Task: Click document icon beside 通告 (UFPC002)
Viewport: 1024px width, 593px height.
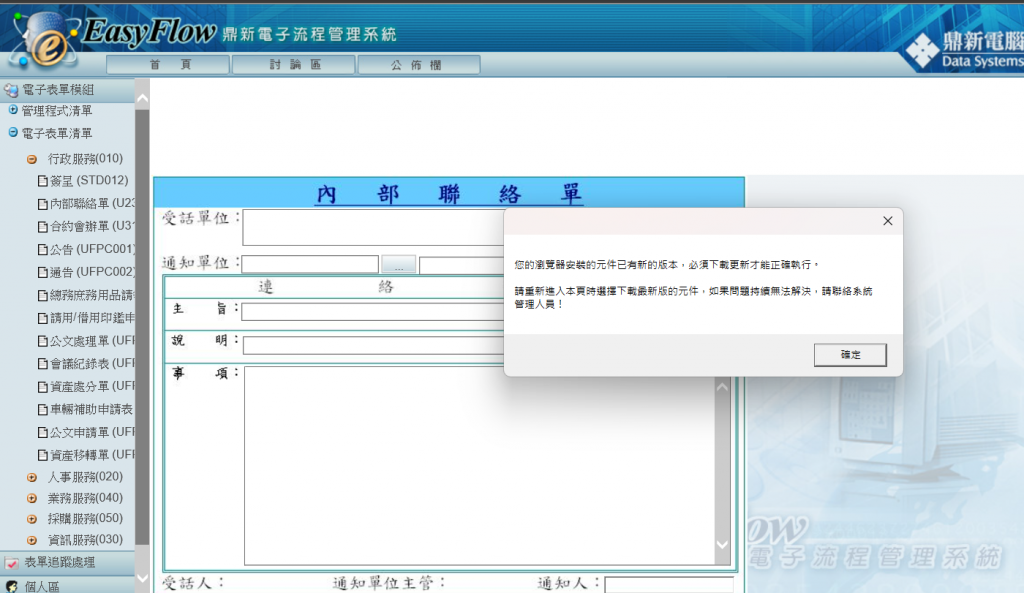Action: 42,272
